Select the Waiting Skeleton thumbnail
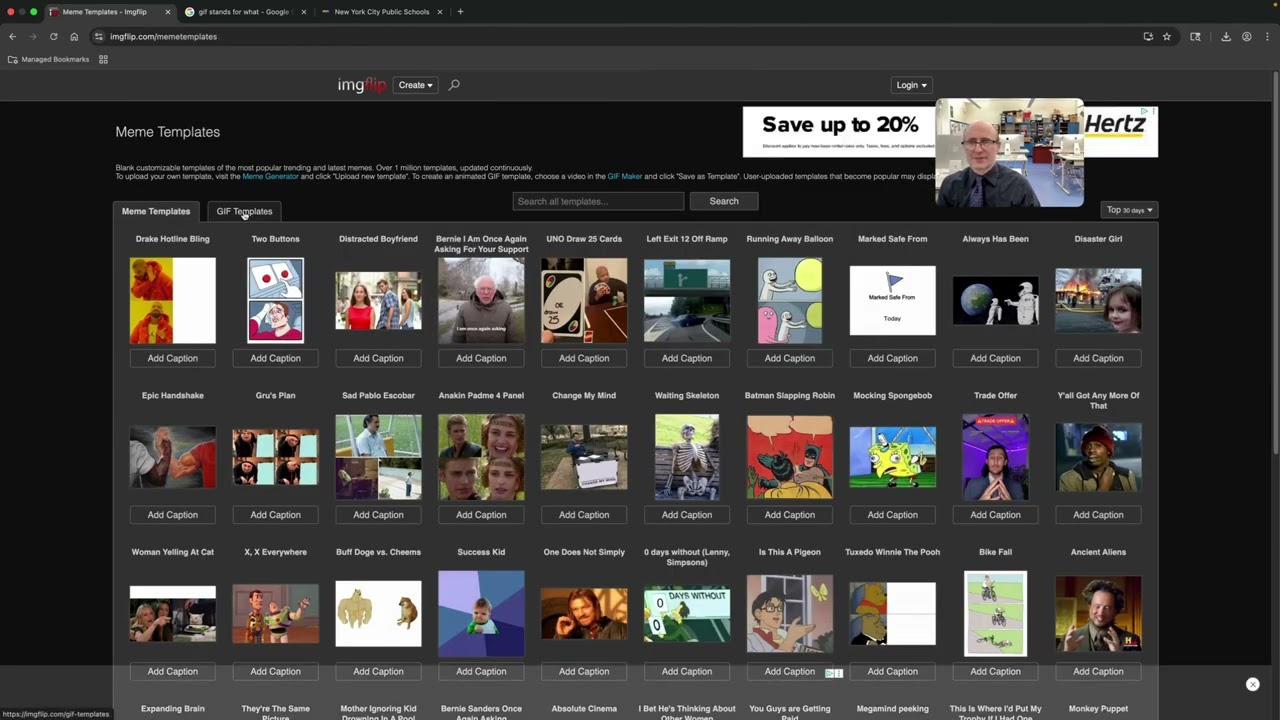Image resolution: width=1280 pixels, height=720 pixels. 687,457
